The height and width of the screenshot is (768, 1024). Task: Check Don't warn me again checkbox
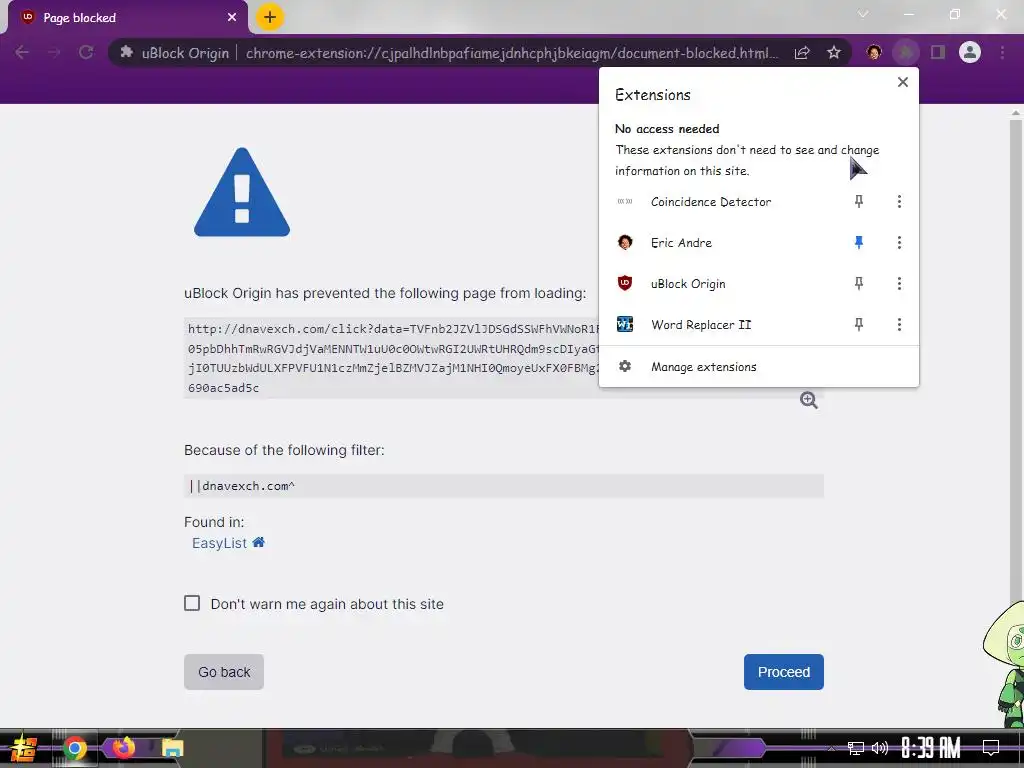coord(192,603)
